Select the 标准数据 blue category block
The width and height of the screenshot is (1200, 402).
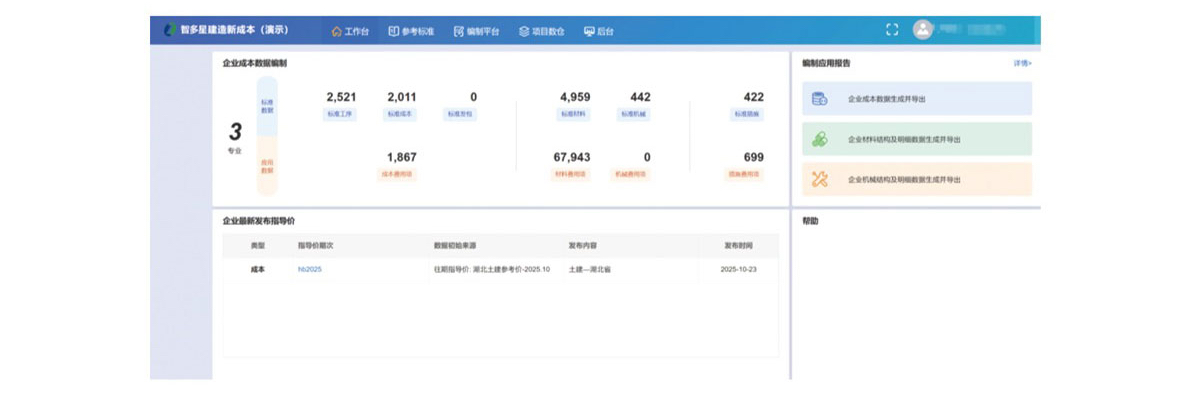(x=267, y=107)
